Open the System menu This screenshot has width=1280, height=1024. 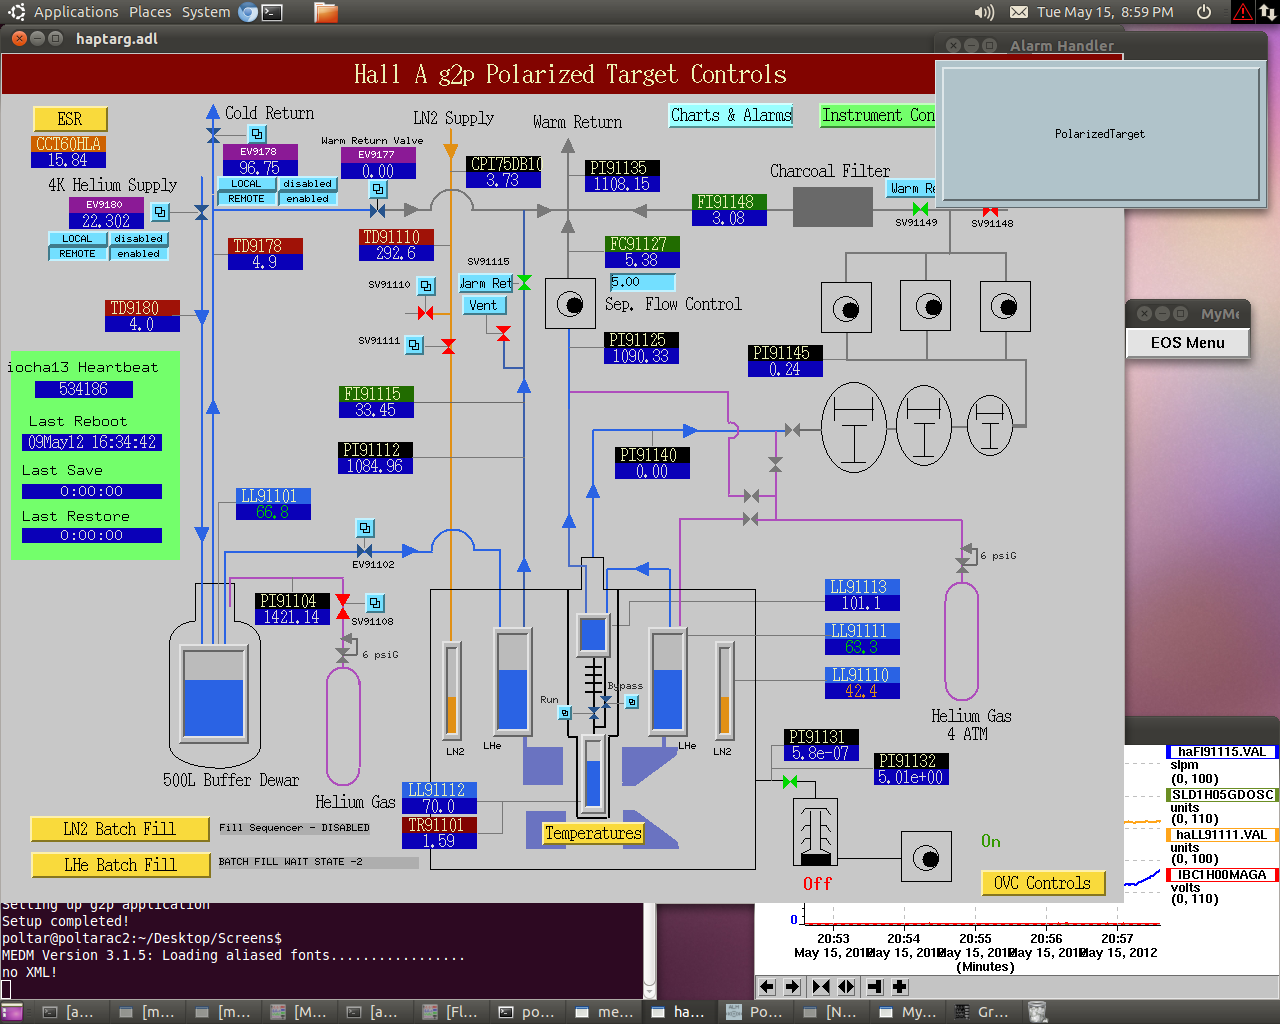point(206,12)
